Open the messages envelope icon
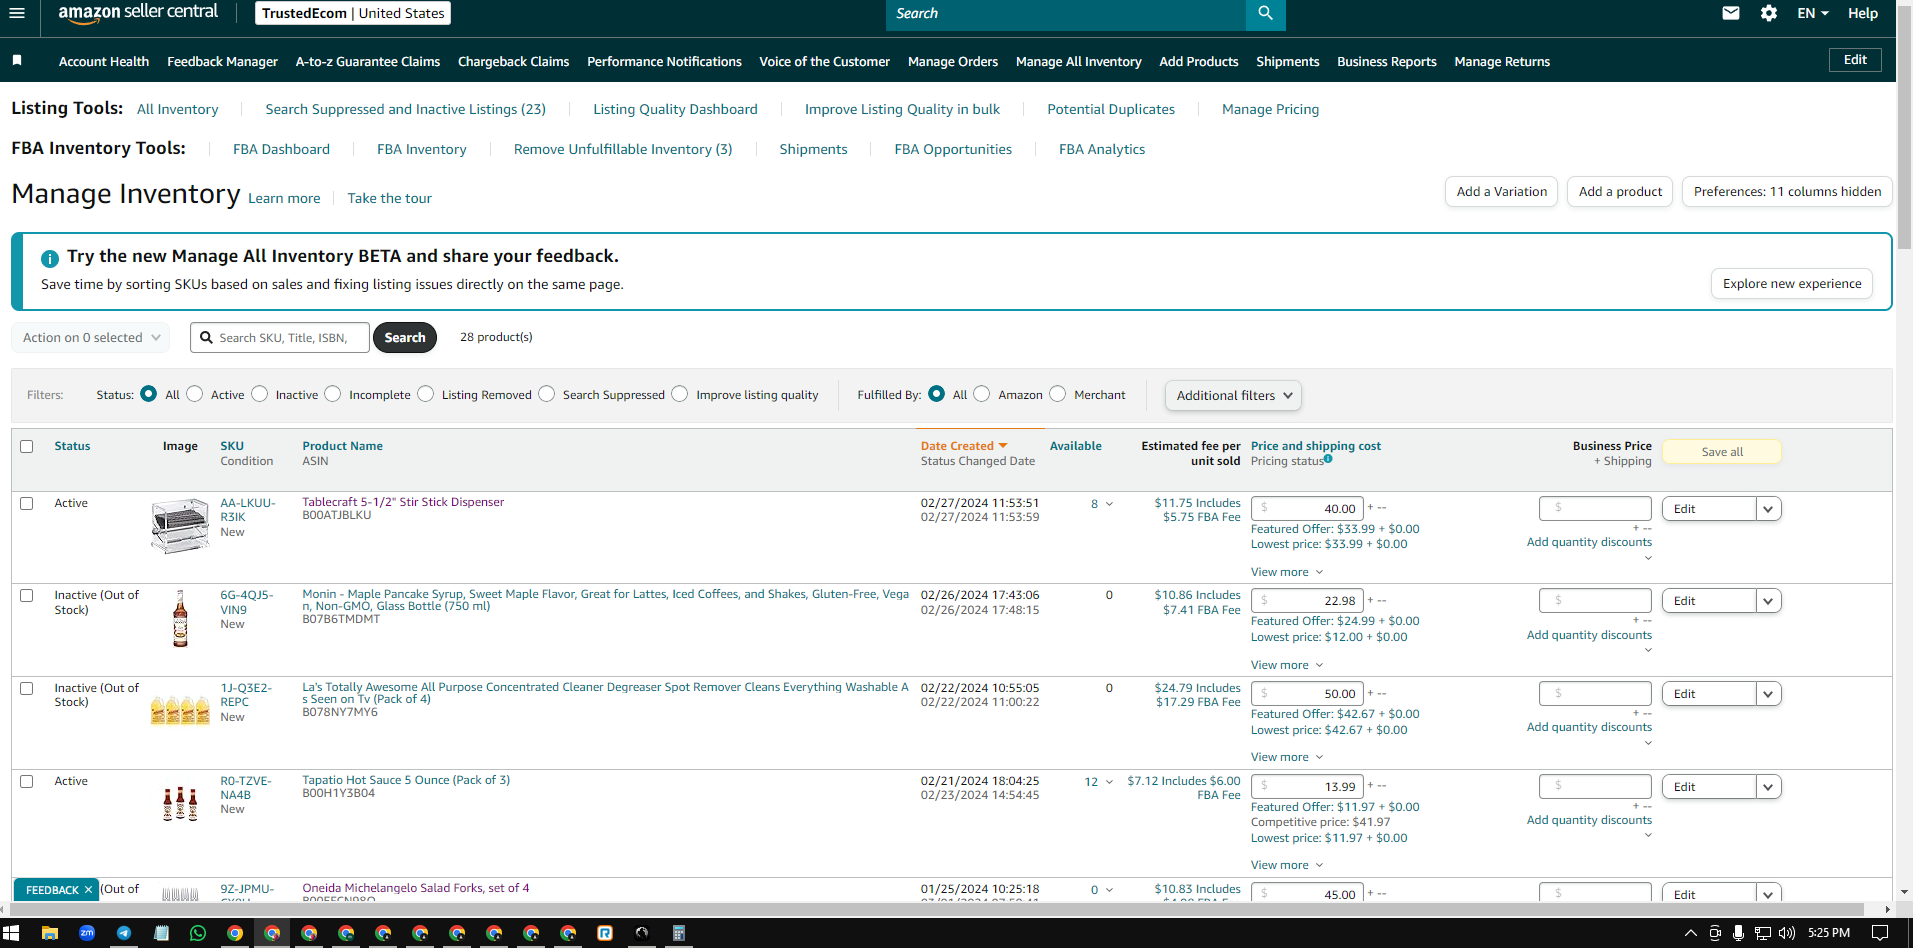 click(1731, 13)
